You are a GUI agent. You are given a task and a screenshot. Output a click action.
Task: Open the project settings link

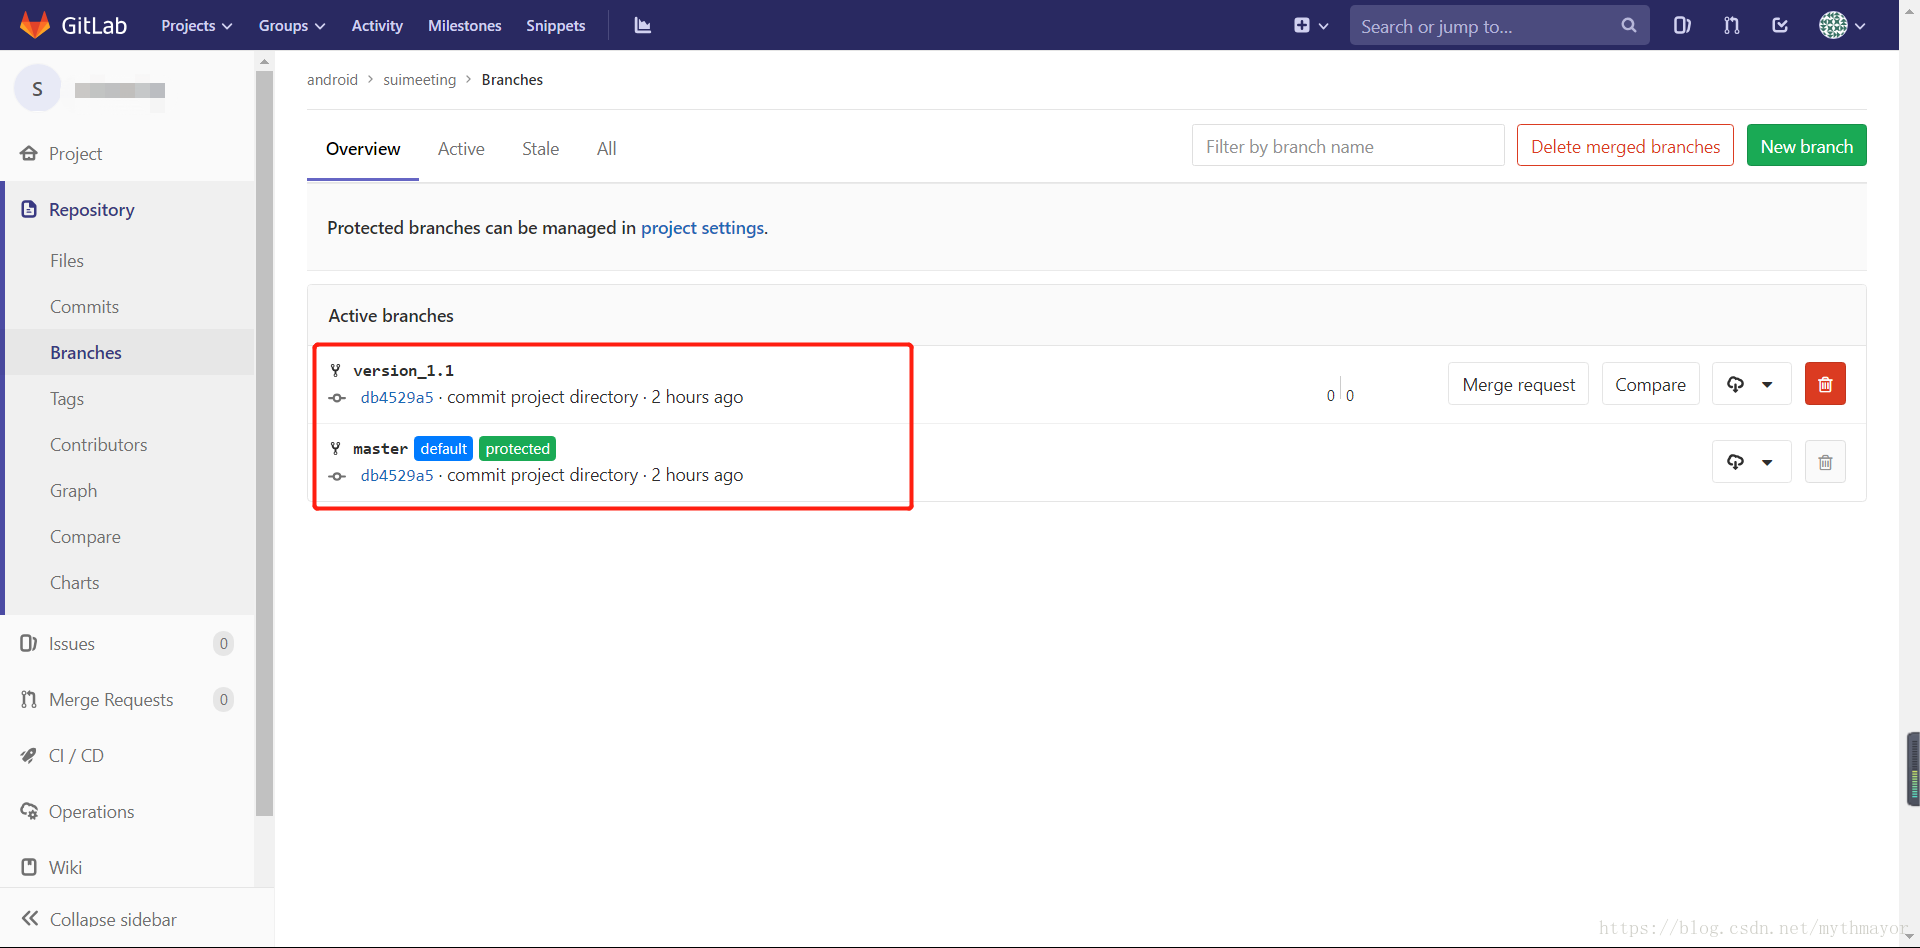tap(703, 228)
